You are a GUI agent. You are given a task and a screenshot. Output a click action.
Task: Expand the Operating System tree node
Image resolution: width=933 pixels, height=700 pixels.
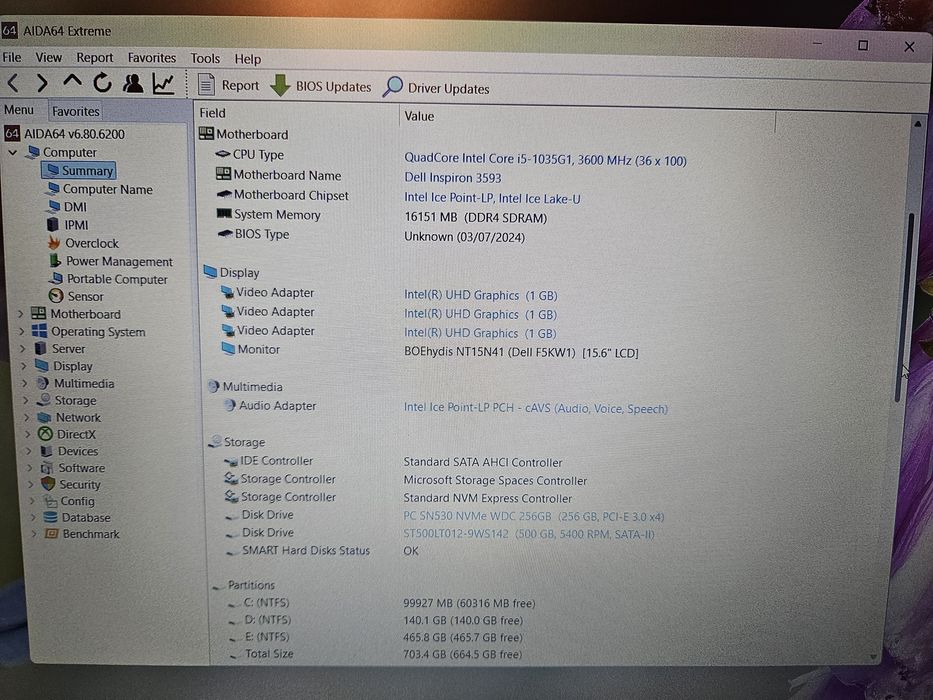click(x=21, y=331)
